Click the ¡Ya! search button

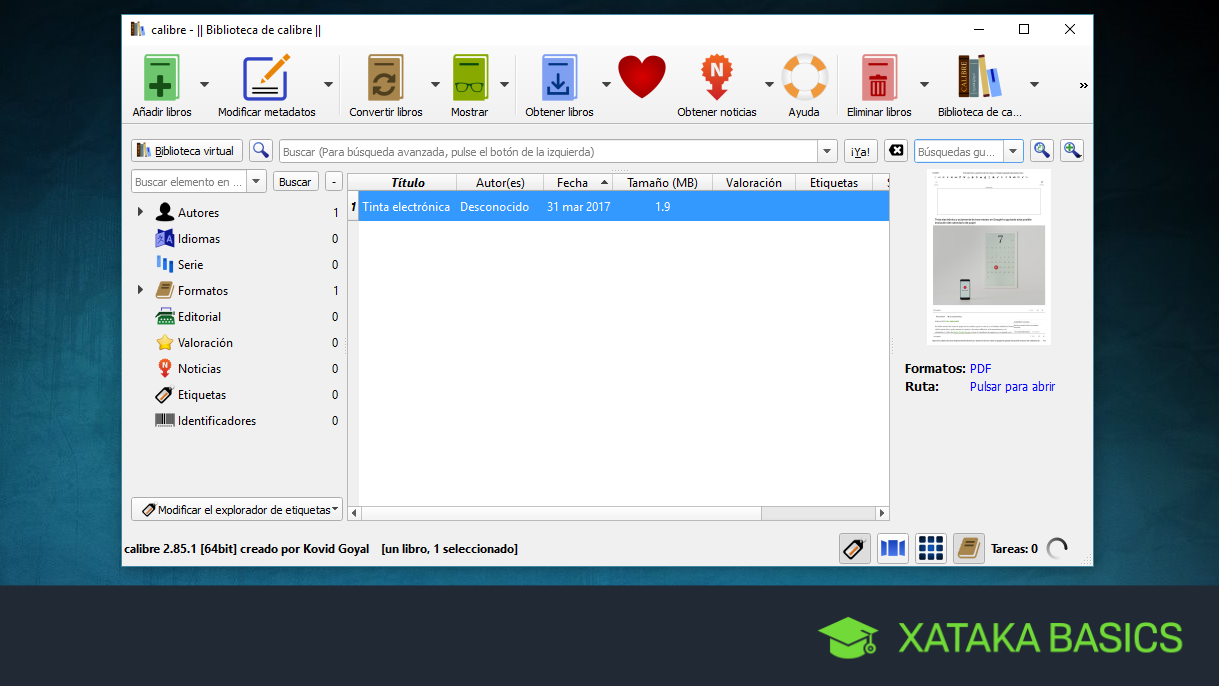pos(860,151)
